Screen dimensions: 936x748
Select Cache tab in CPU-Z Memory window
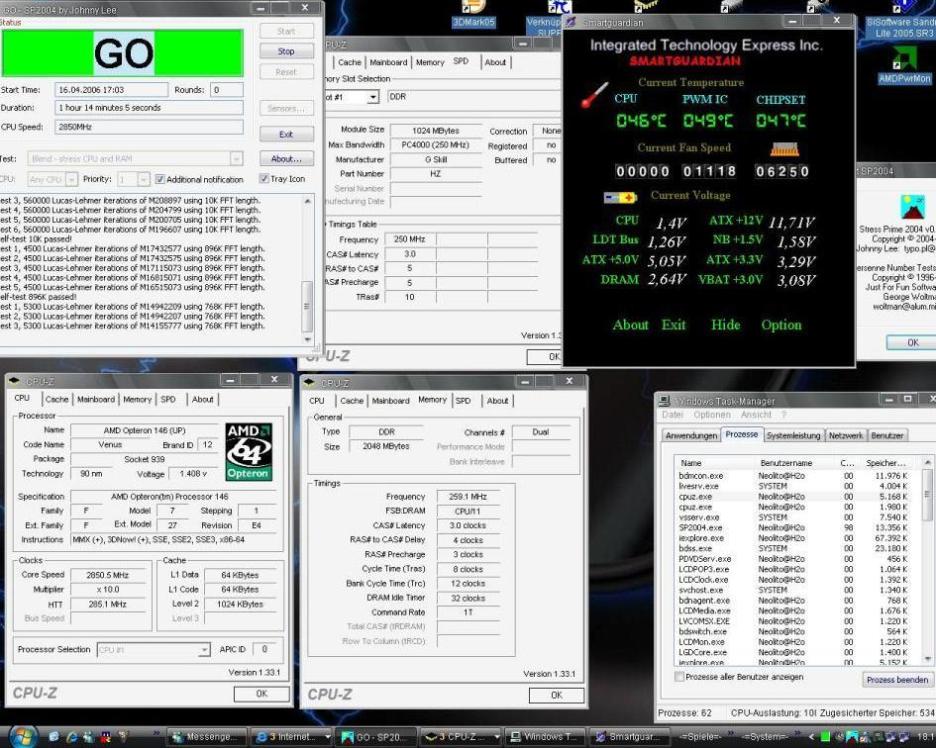(x=352, y=401)
